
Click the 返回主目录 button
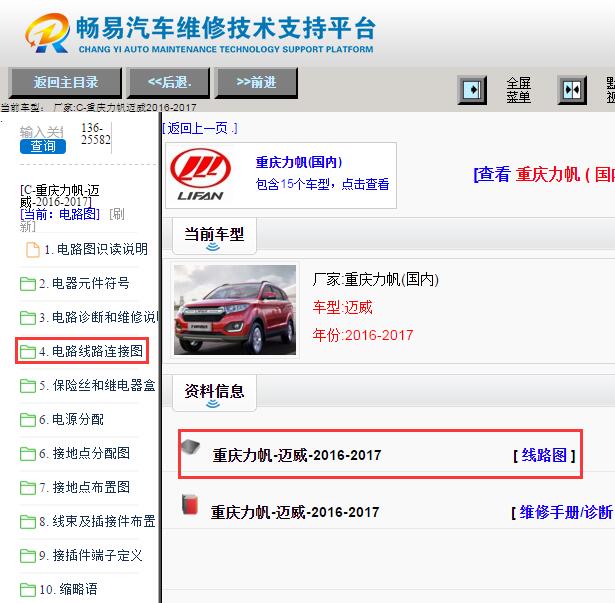(x=65, y=82)
